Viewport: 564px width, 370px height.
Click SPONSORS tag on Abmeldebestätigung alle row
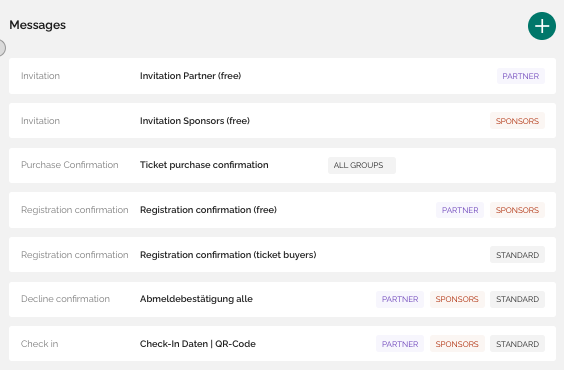[x=457, y=299]
